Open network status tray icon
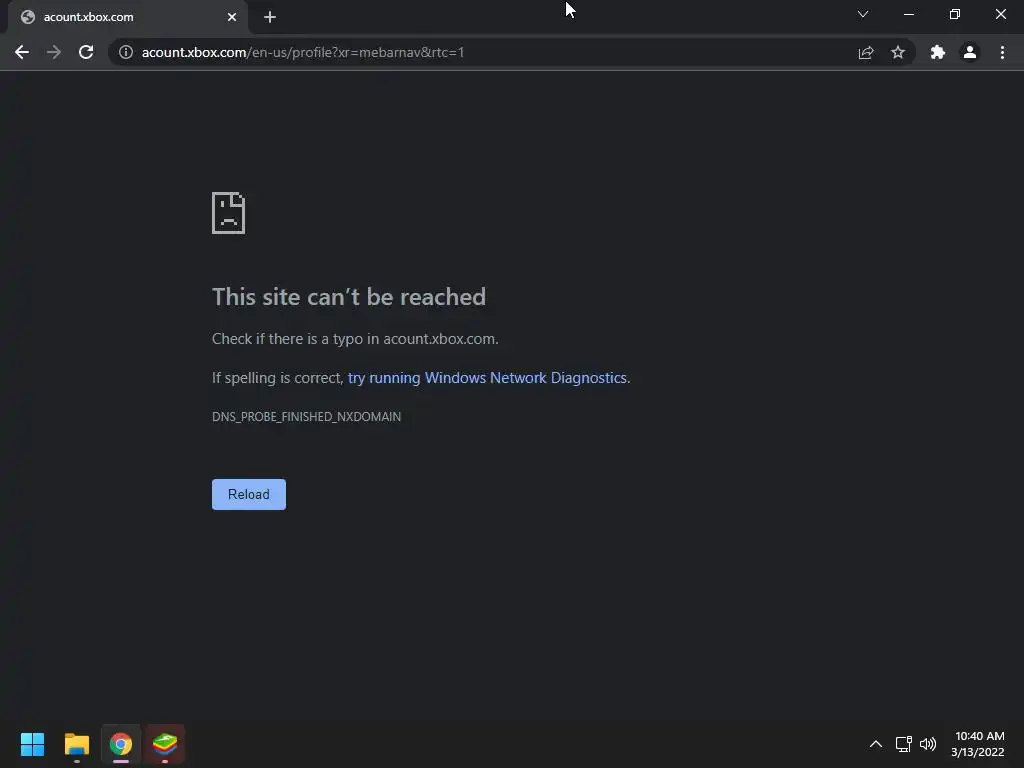Viewport: 1024px width, 768px height. [903, 744]
